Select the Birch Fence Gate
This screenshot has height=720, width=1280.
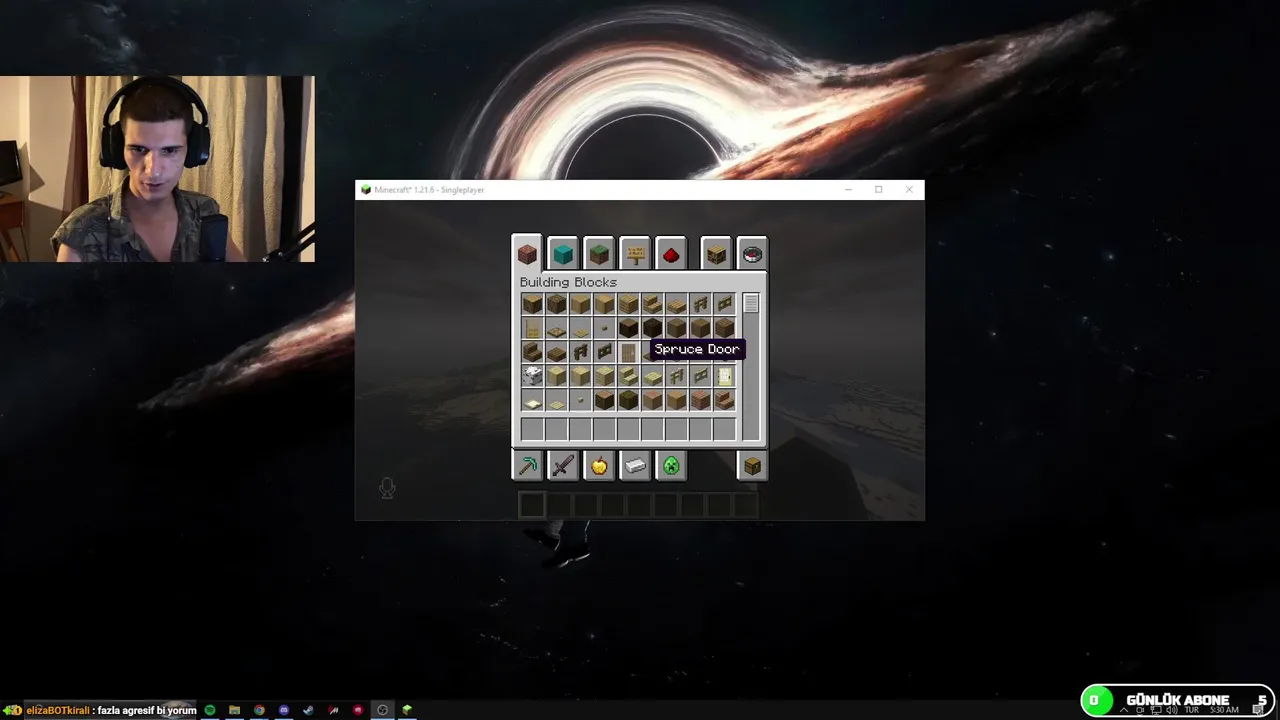[700, 376]
